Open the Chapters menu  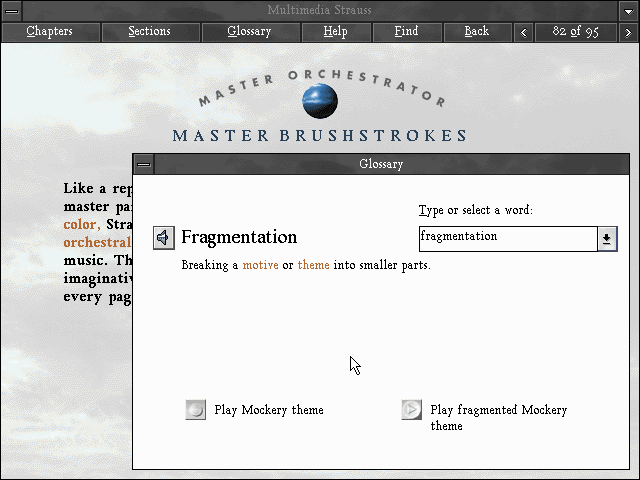(x=51, y=32)
